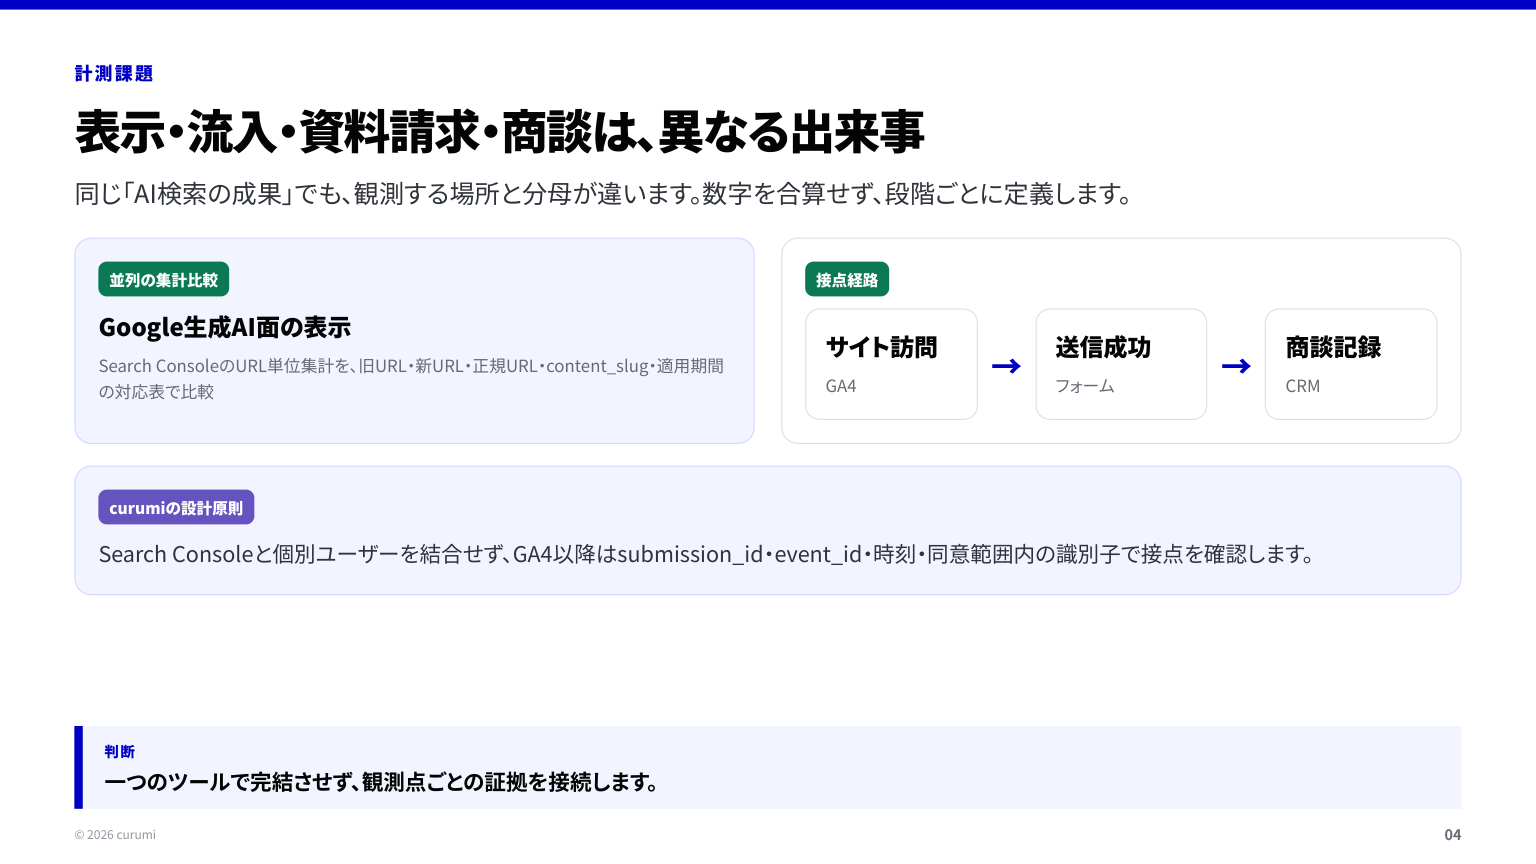This screenshot has height=864, width=1536.
Task: Click the green 並列の集計比較 badge
Action: pos(164,280)
